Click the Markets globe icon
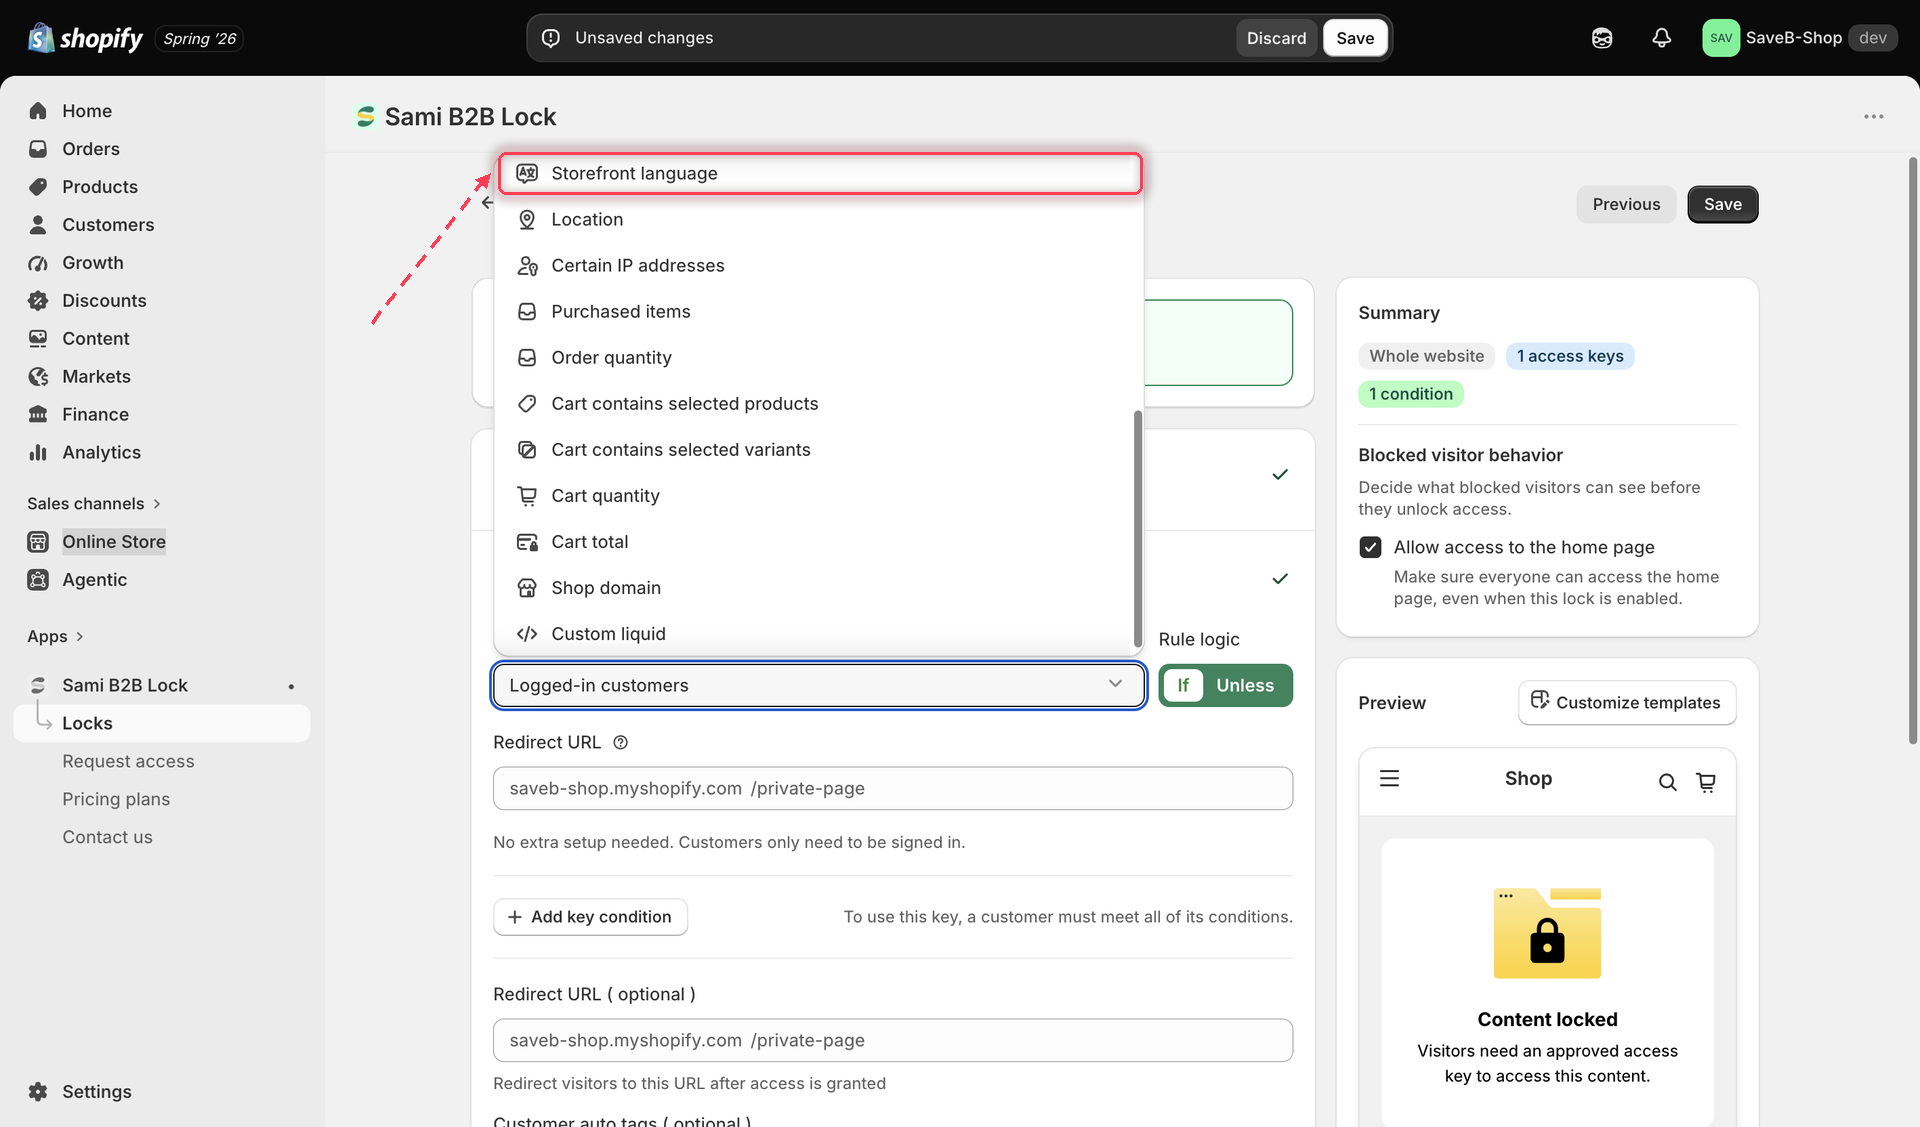 [38, 377]
